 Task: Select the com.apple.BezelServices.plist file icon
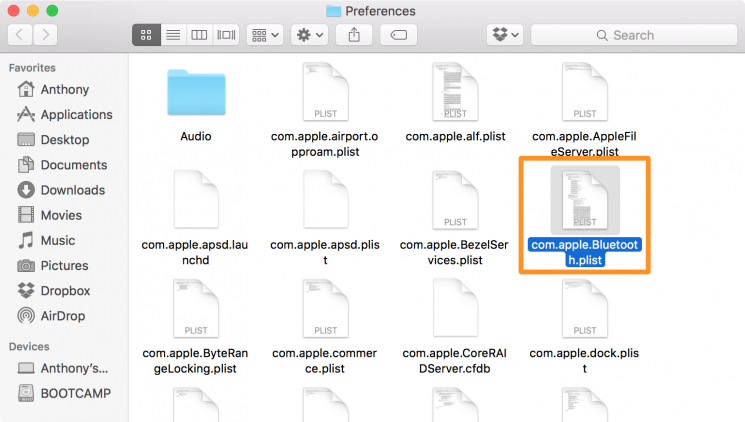(x=455, y=200)
